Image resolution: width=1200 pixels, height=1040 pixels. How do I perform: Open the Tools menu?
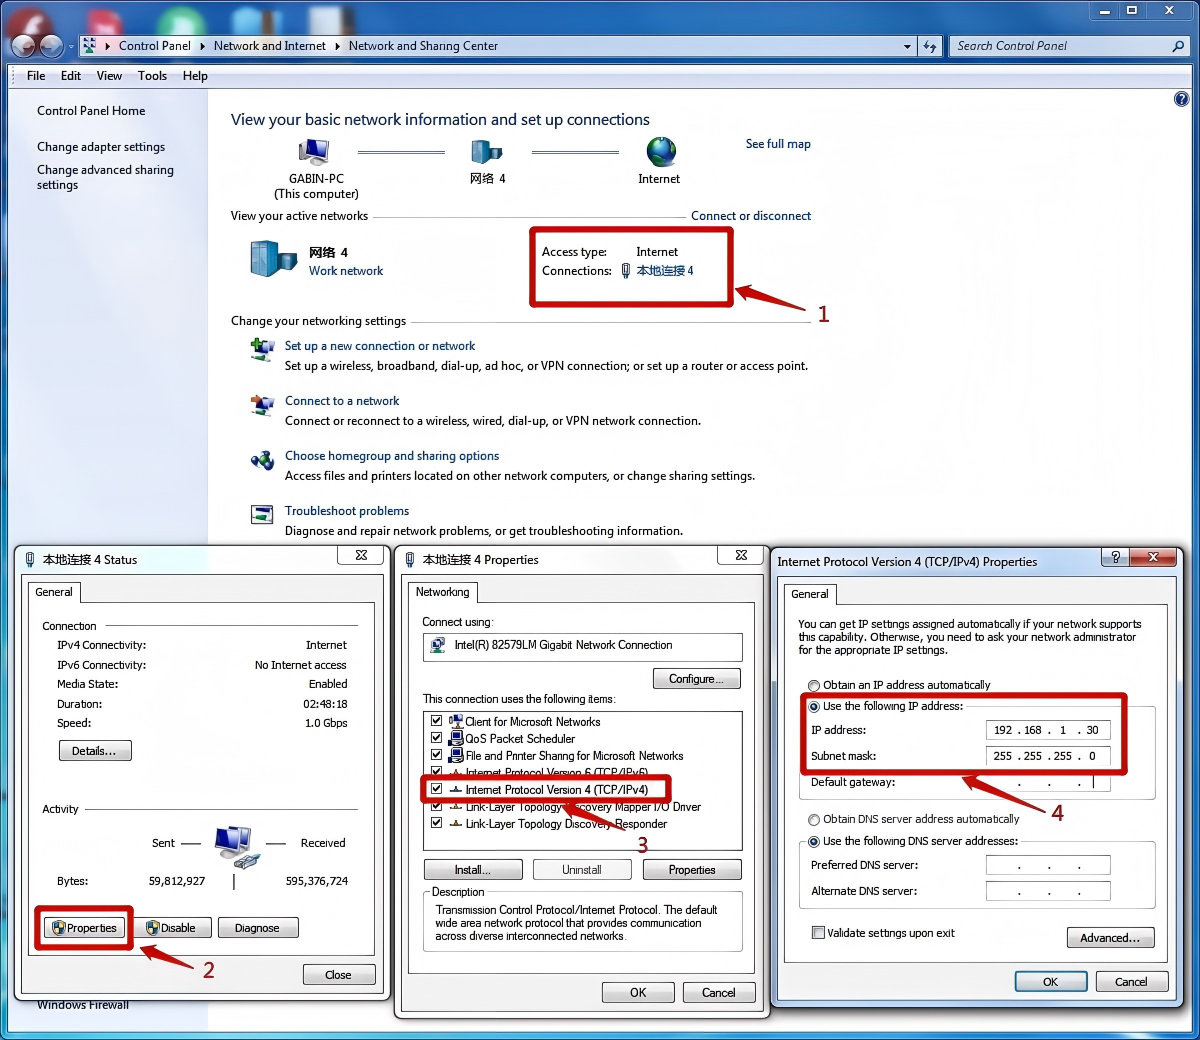tap(152, 76)
